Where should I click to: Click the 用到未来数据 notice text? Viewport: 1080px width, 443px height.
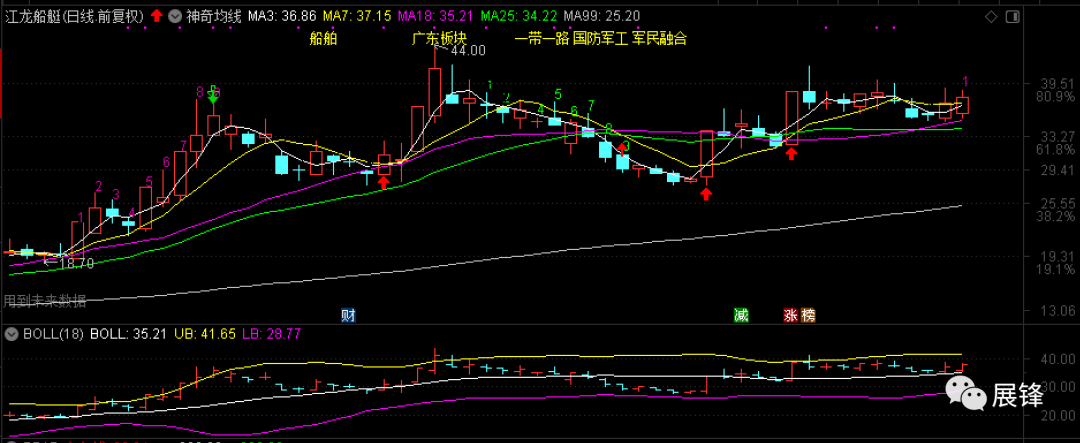45,300
